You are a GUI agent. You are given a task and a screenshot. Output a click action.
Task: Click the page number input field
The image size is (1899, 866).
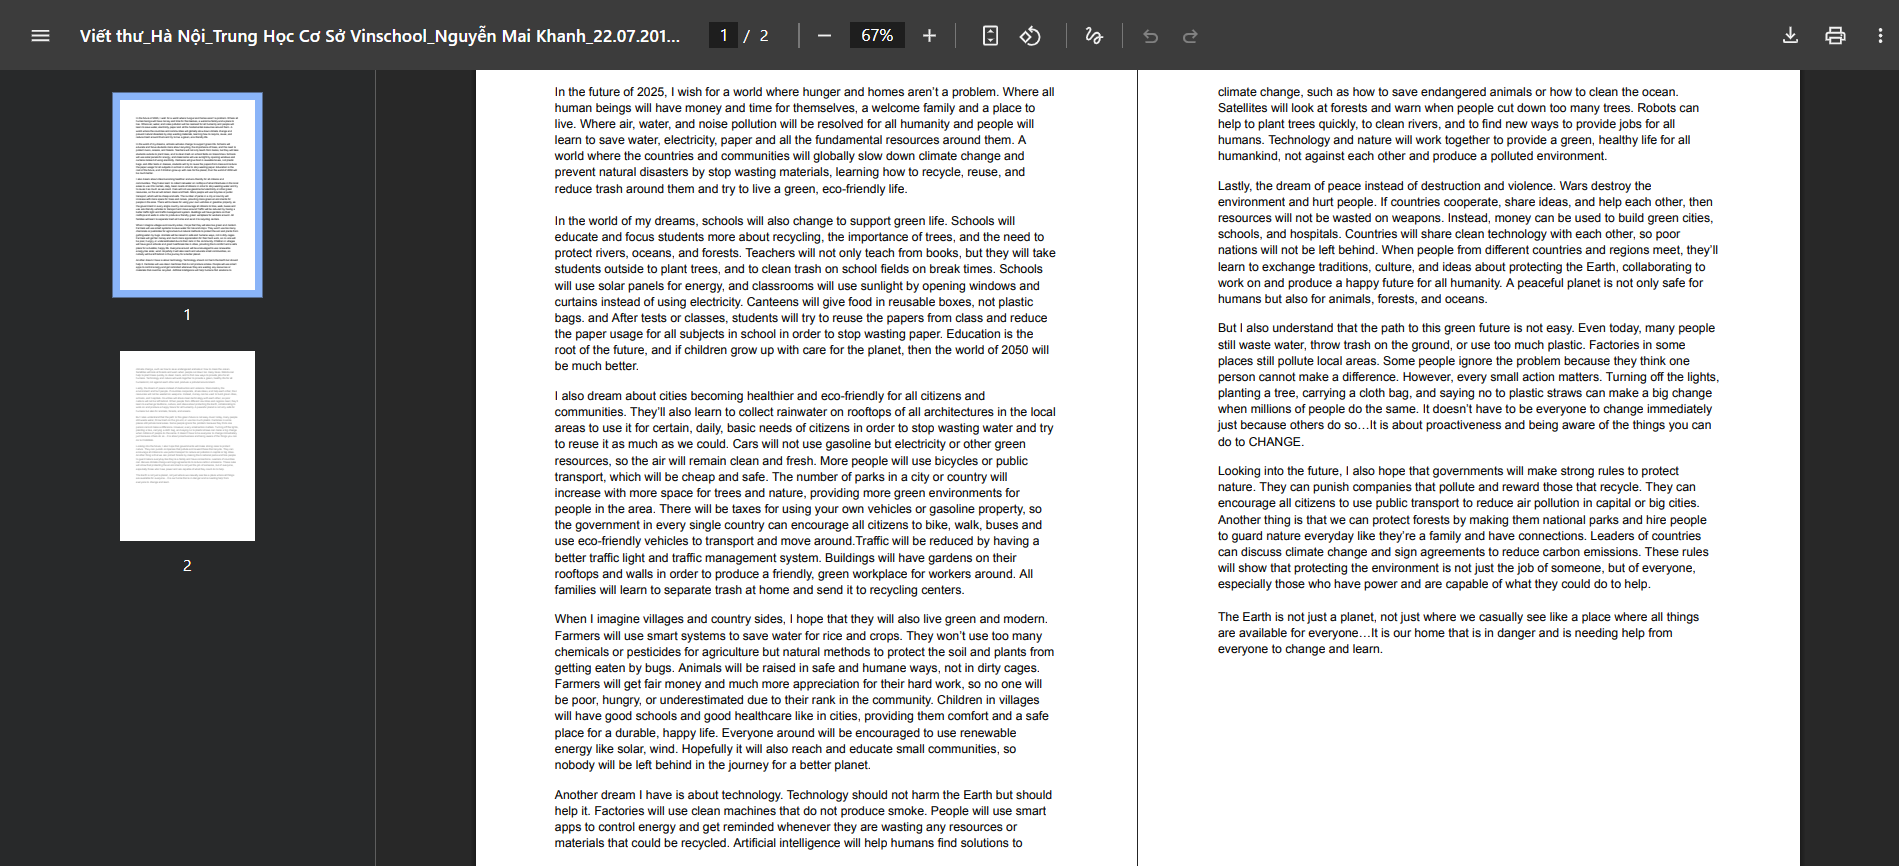pyautogui.click(x=724, y=36)
